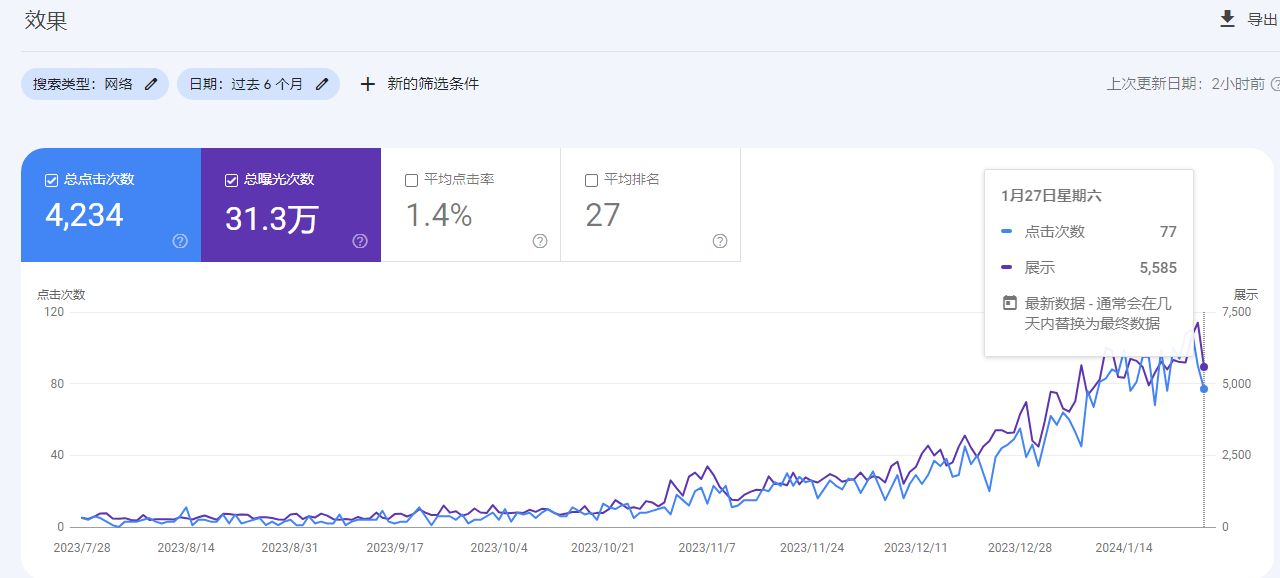Open help icon on total clicks card

click(180, 241)
